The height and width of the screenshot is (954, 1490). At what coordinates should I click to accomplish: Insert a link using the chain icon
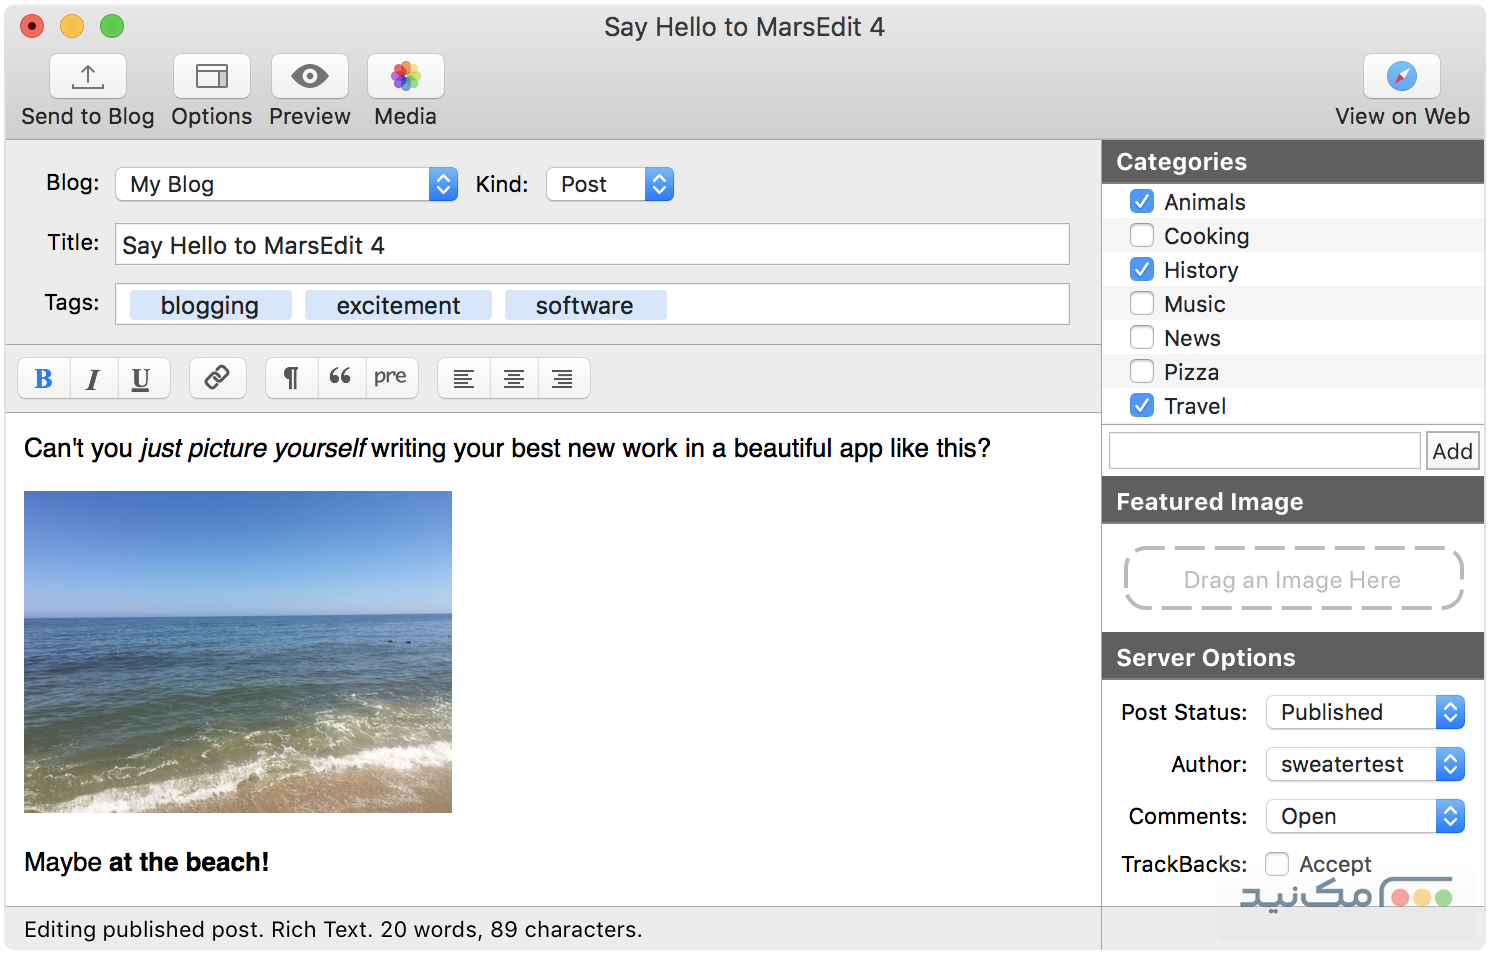217,378
